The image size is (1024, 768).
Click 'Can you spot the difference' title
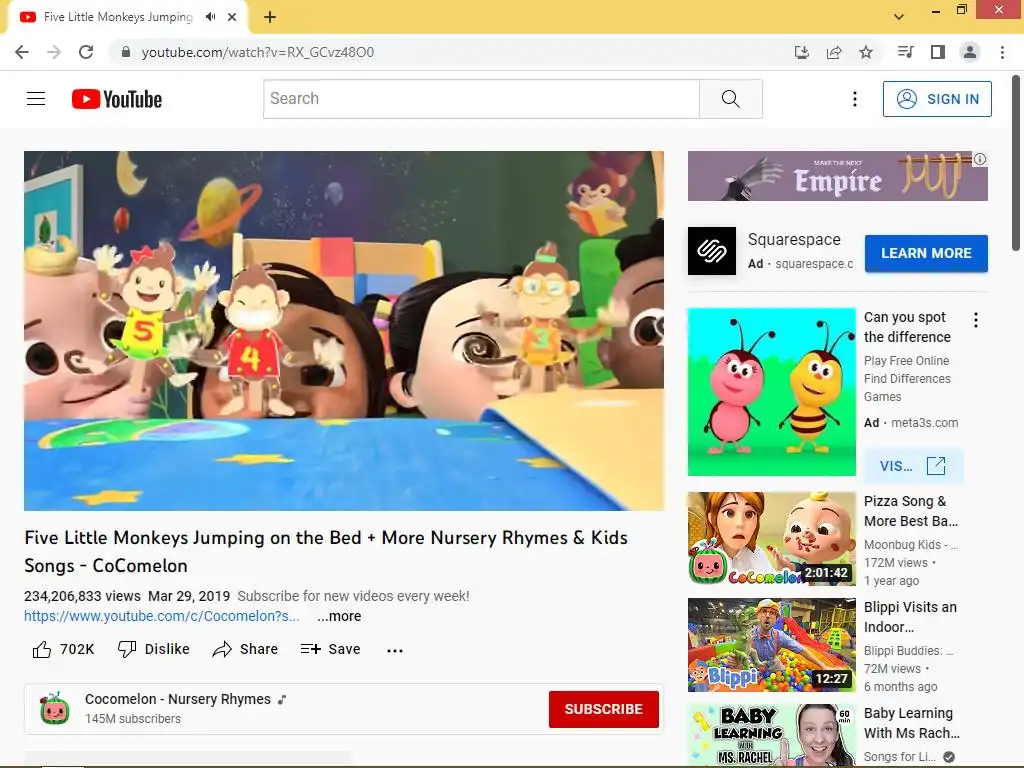tap(907, 327)
